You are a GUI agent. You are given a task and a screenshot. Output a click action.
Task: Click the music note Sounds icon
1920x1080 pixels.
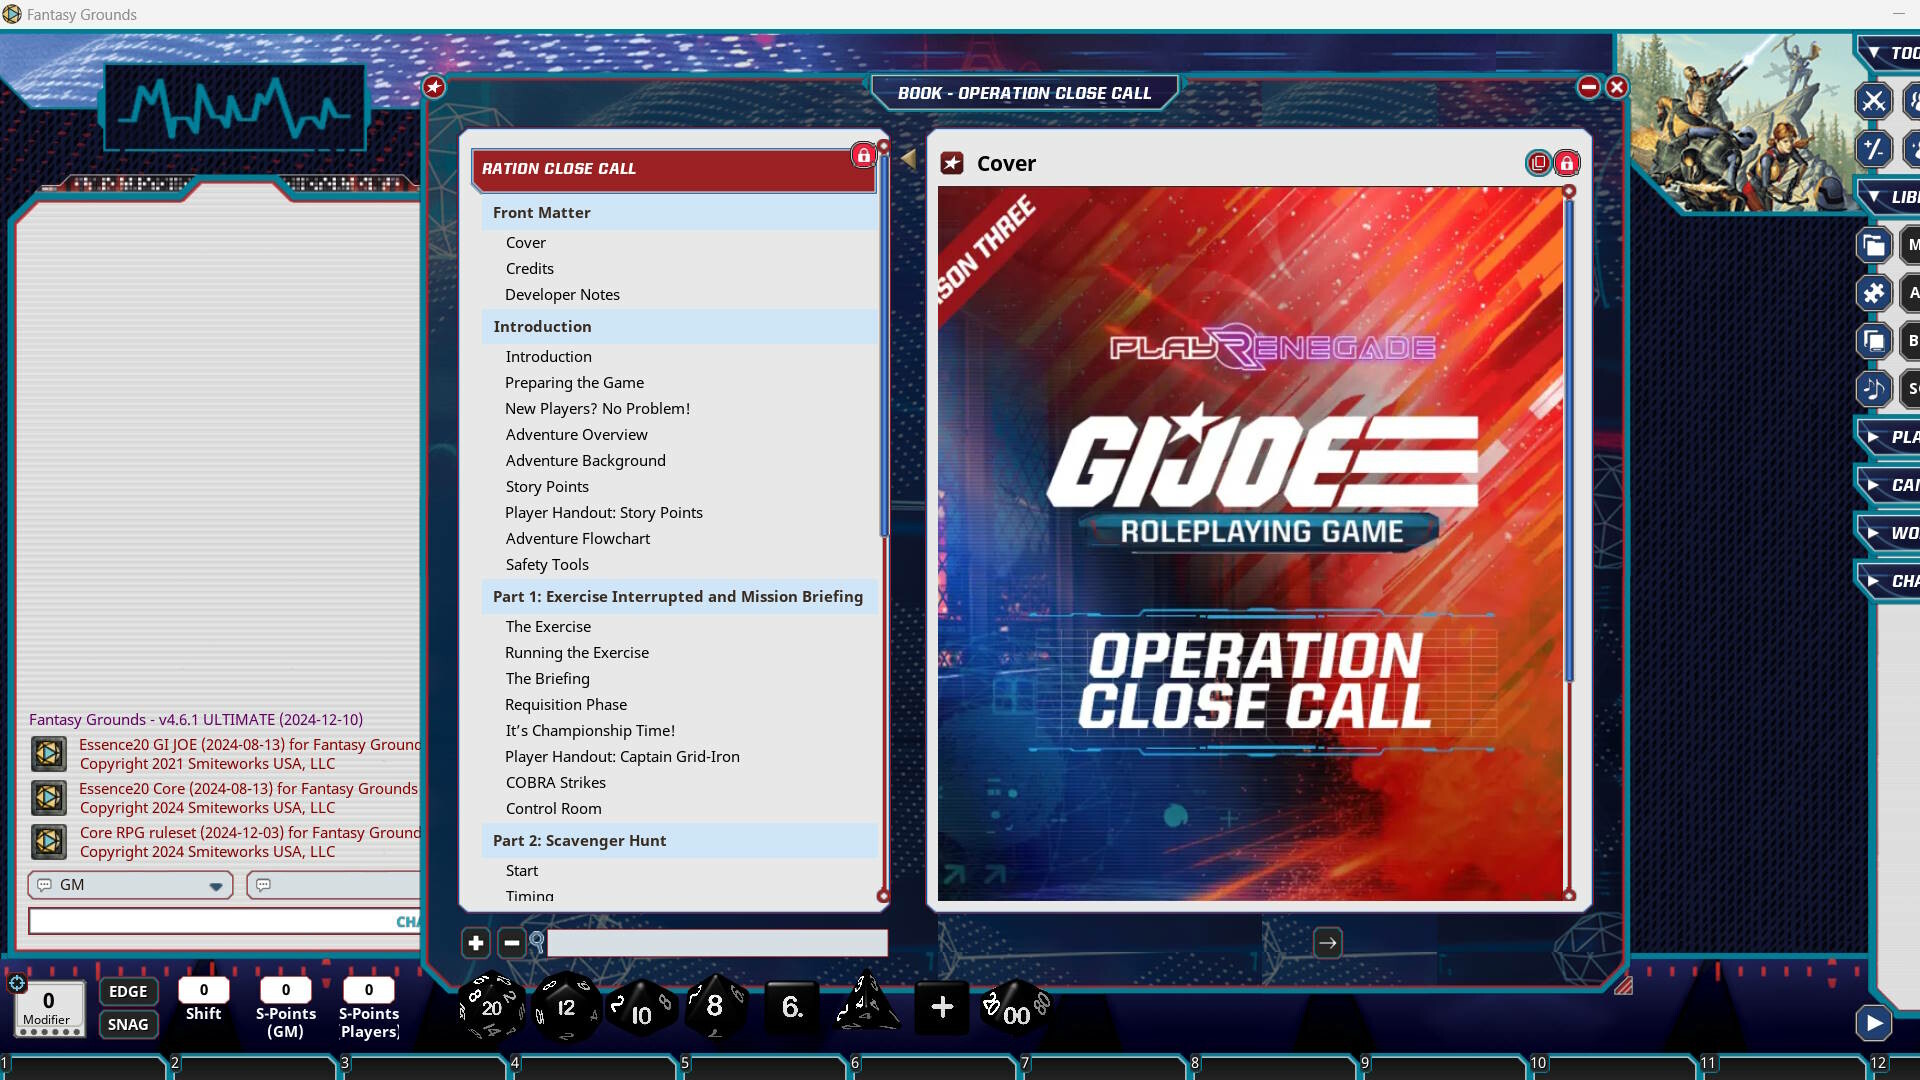[1875, 390]
